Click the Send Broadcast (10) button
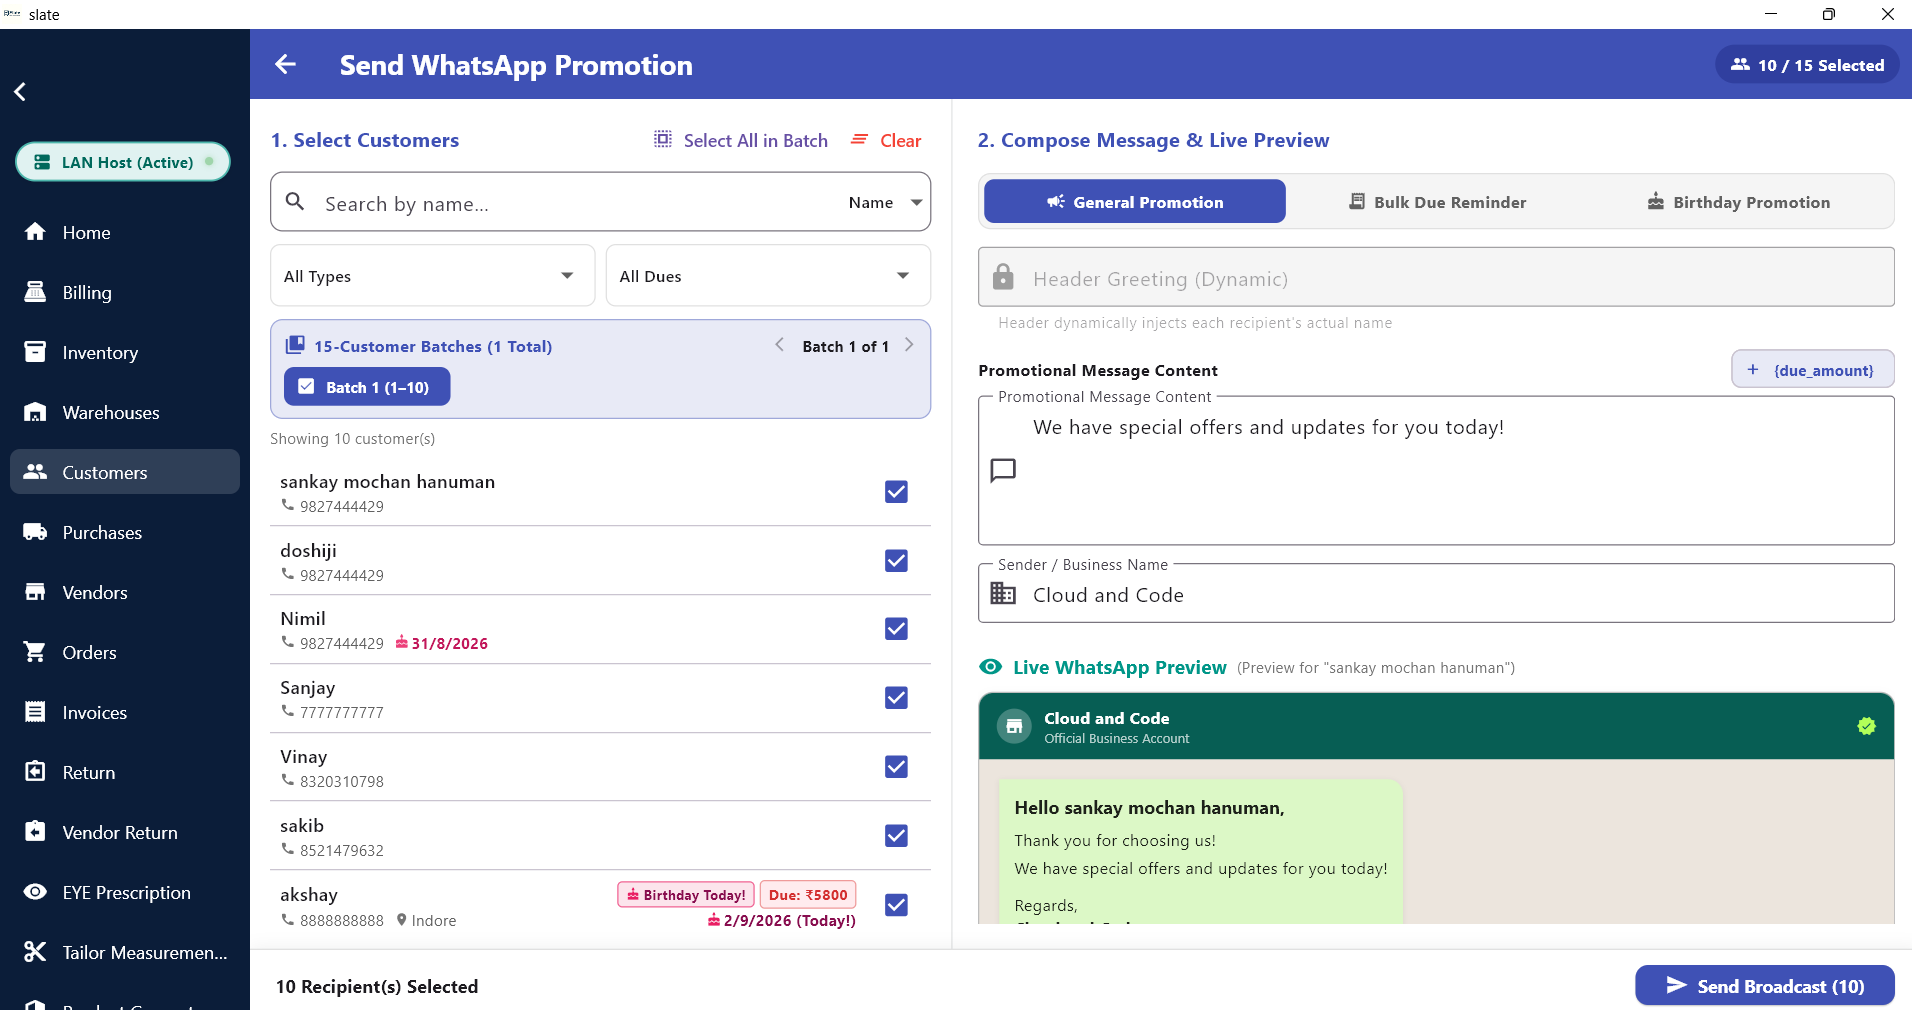The height and width of the screenshot is (1010, 1912). 1765,986
